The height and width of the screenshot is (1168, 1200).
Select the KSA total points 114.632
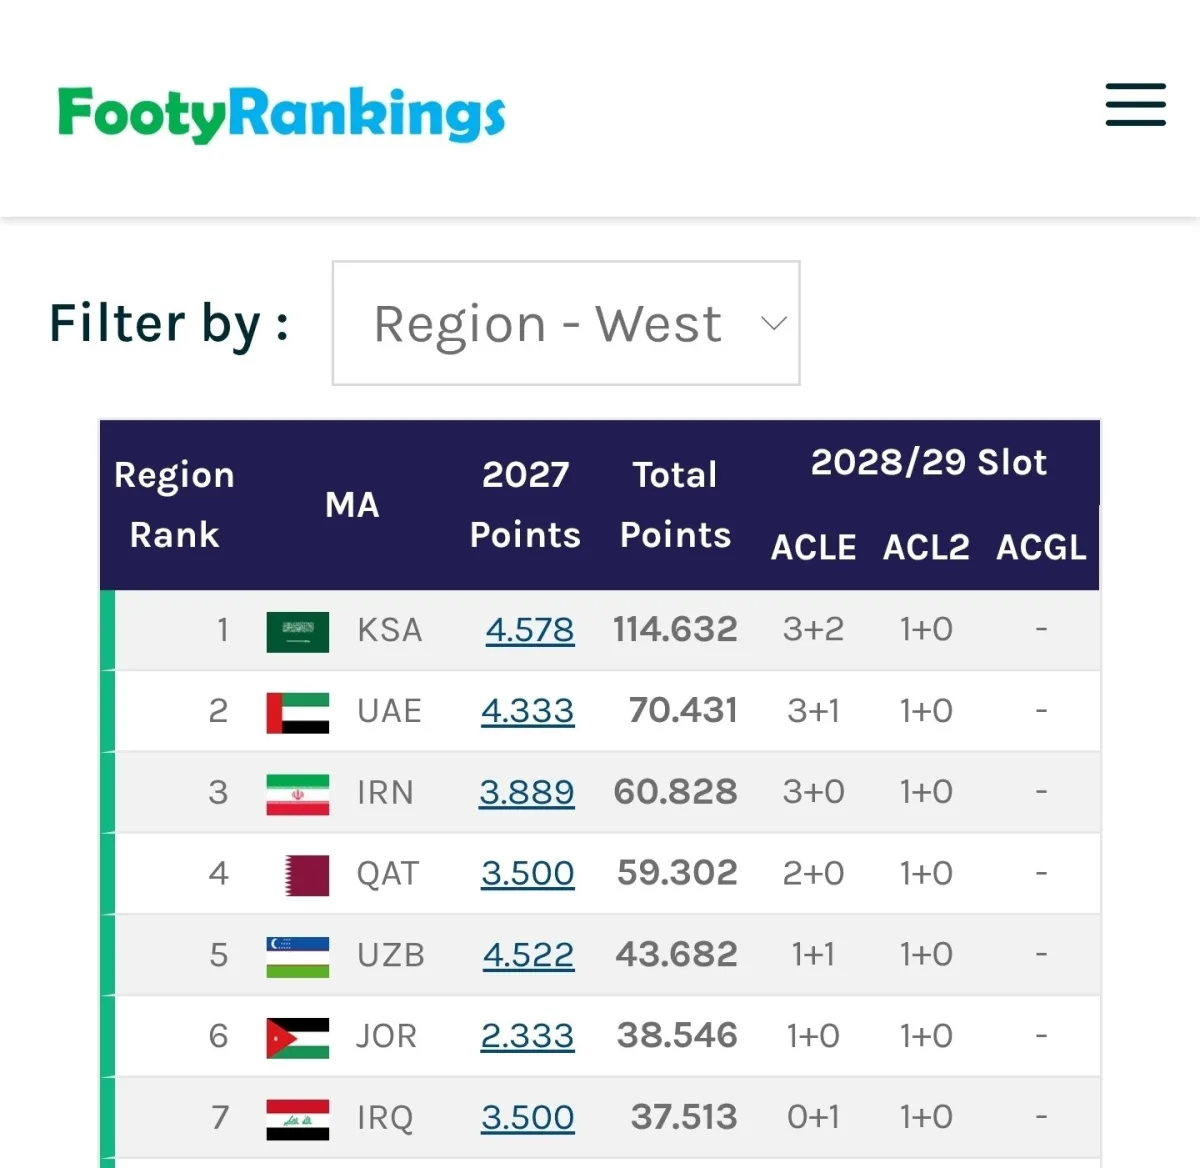675,629
